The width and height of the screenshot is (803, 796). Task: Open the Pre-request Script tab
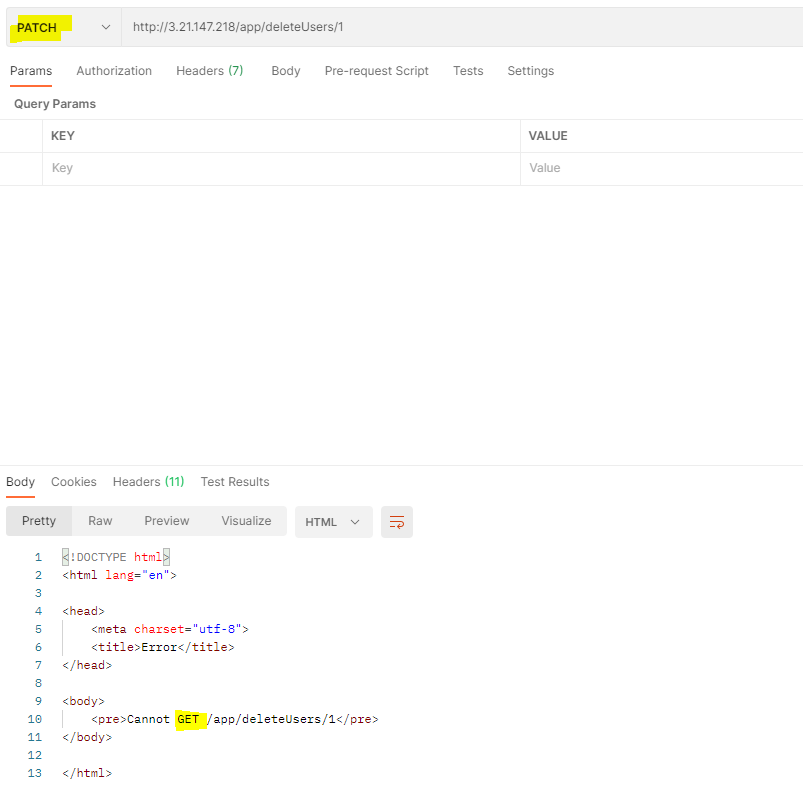tap(376, 70)
